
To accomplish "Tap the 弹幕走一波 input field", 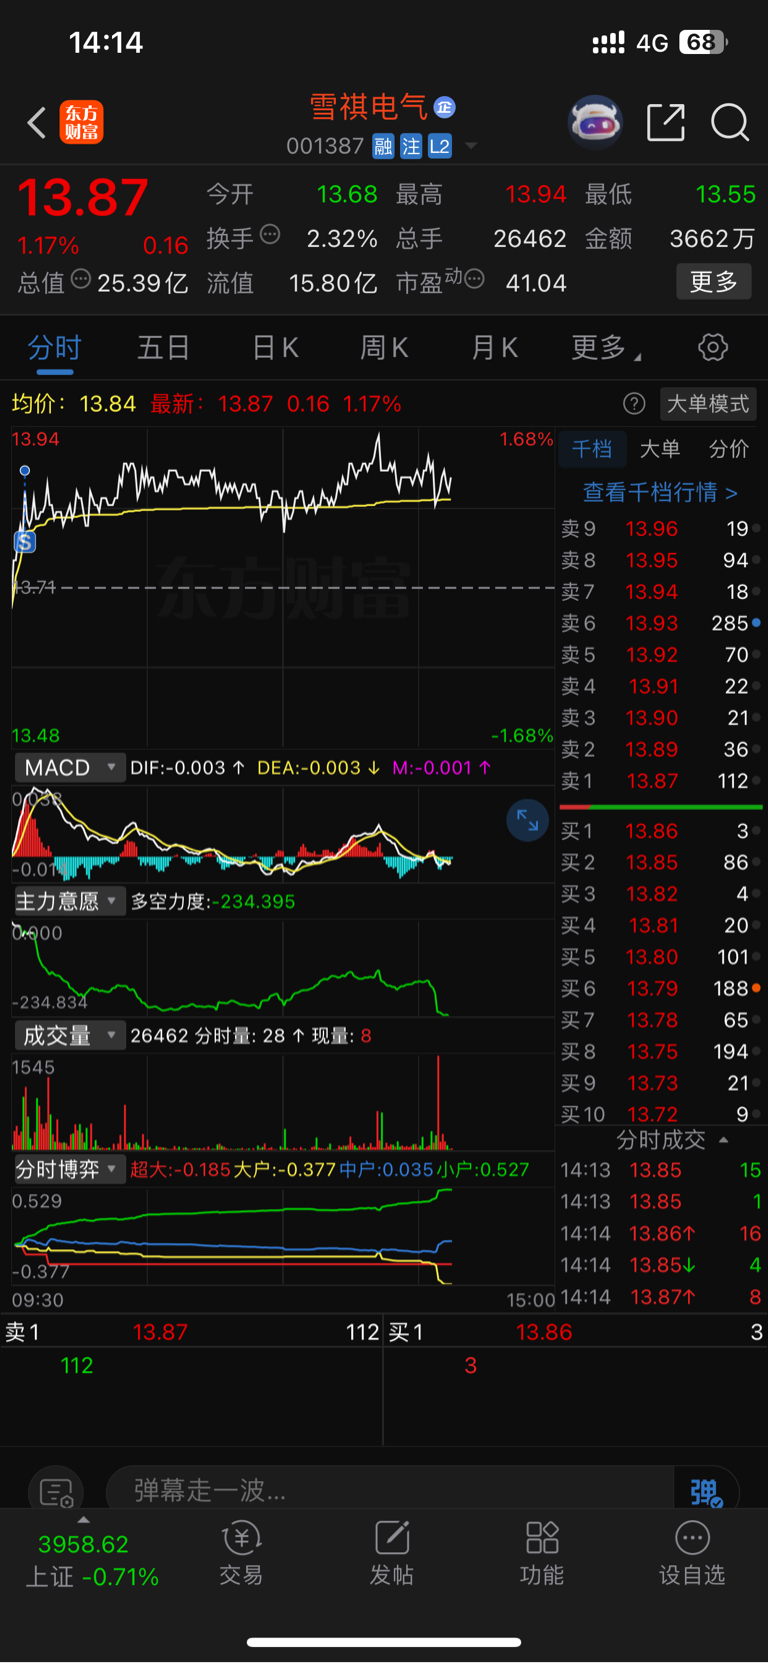I will tap(390, 1491).
